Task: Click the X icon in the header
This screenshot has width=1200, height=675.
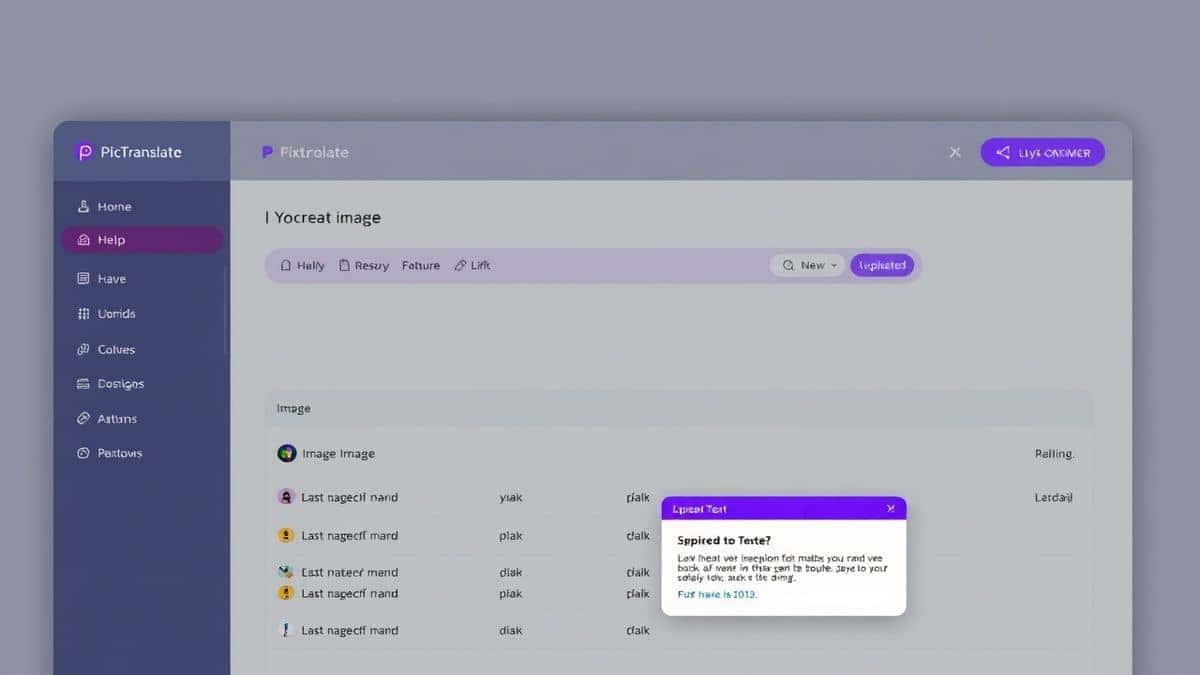Action: [x=955, y=152]
